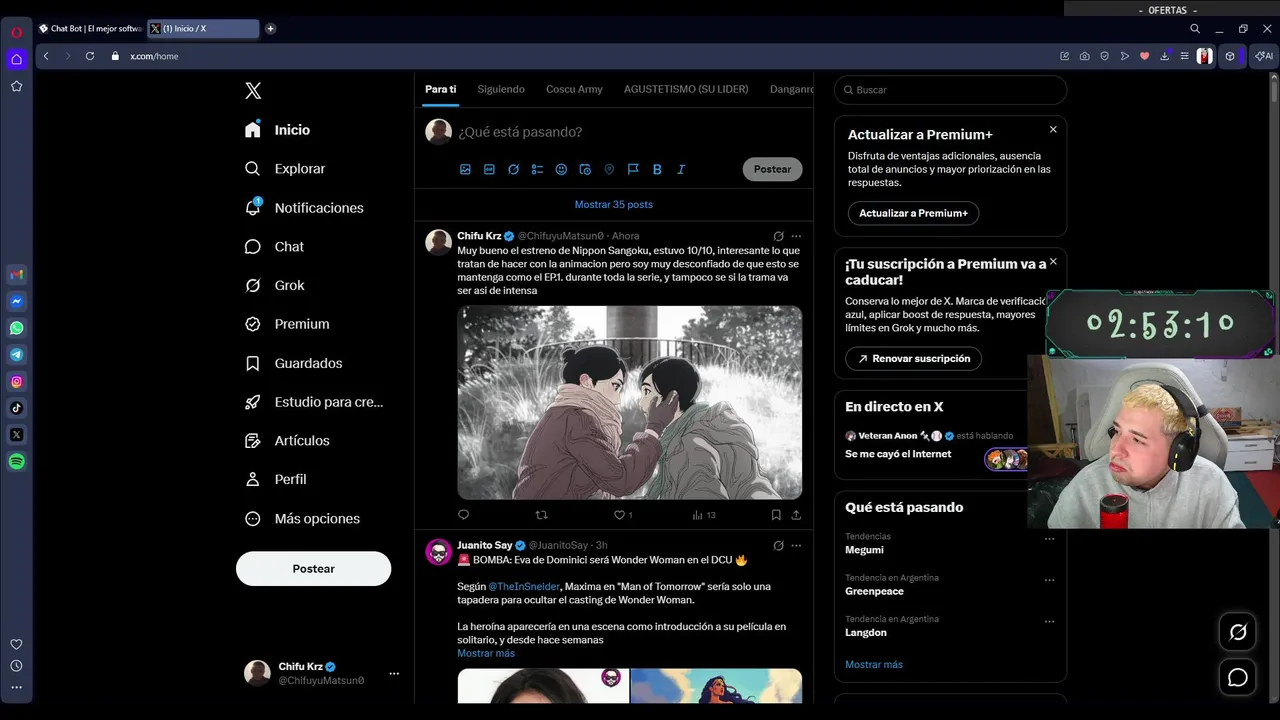Open the X panel in Opera sidebar

(16, 434)
